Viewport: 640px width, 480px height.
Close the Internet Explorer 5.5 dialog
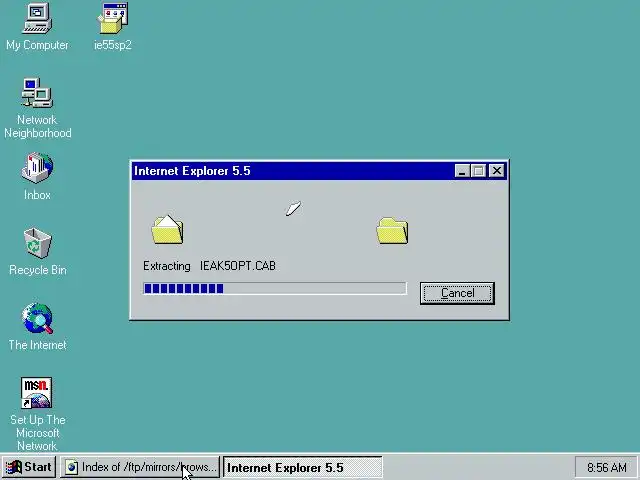click(x=497, y=171)
